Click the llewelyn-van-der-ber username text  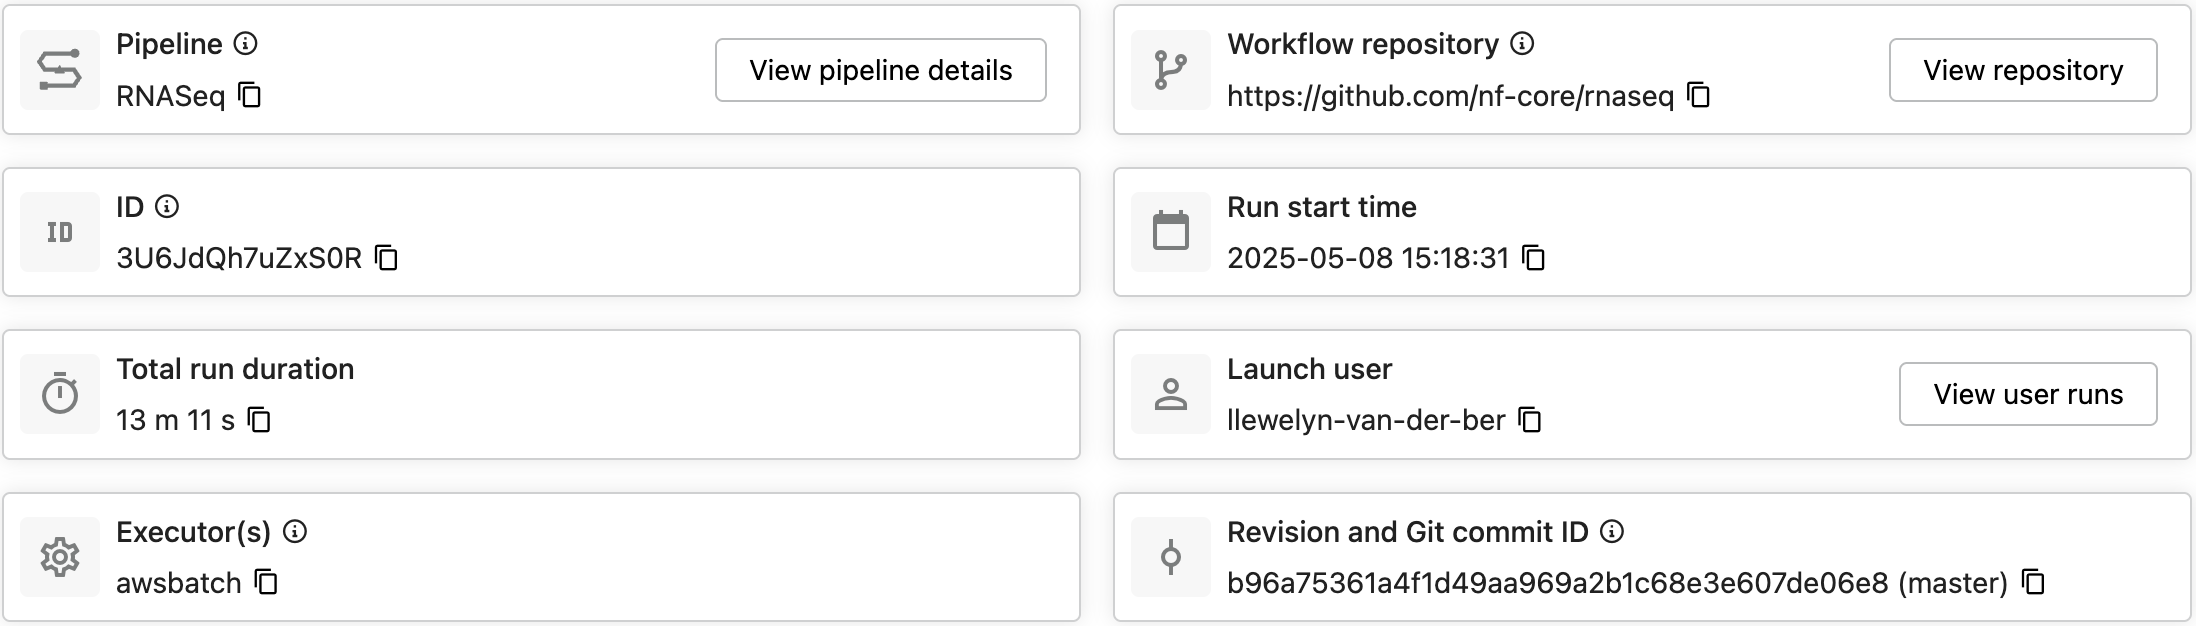coord(1366,420)
